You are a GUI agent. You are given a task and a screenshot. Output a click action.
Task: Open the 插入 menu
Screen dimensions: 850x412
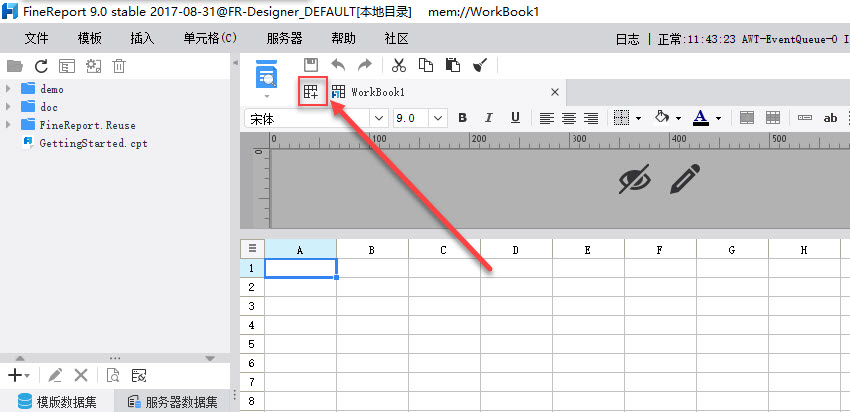coord(142,38)
